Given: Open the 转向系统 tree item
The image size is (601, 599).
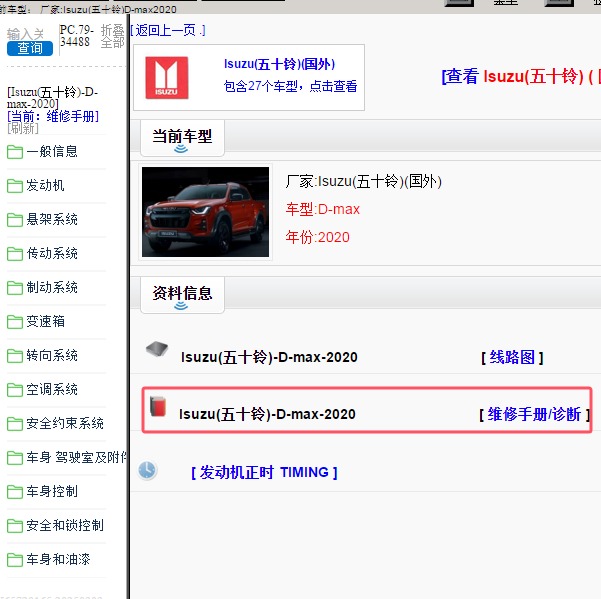Looking at the screenshot, I should pyautogui.click(x=52, y=356).
